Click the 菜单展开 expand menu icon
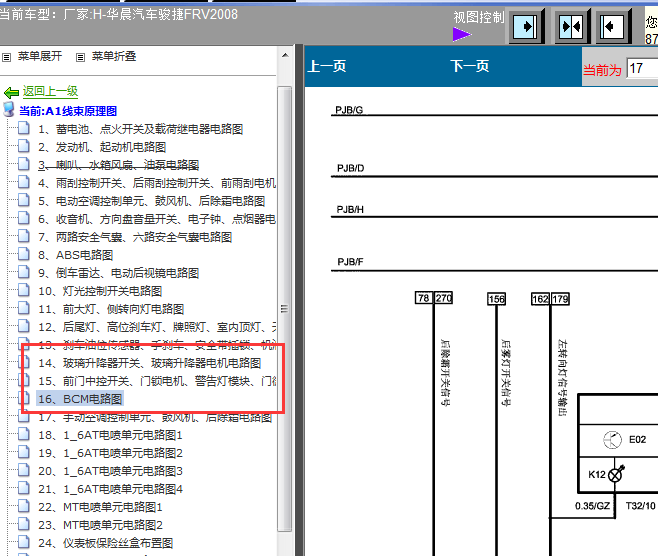The height and width of the screenshot is (556, 658). click(x=6, y=57)
